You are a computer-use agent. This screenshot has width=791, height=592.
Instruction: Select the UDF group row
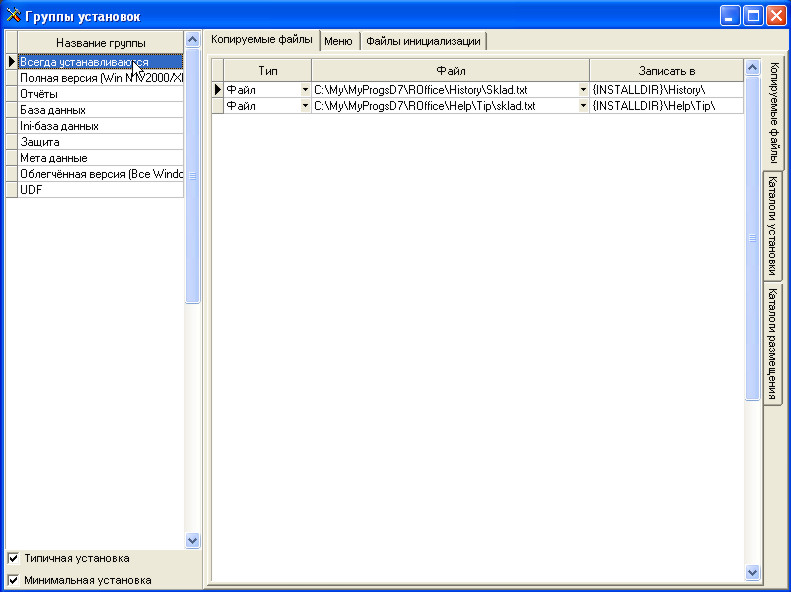tap(100, 190)
